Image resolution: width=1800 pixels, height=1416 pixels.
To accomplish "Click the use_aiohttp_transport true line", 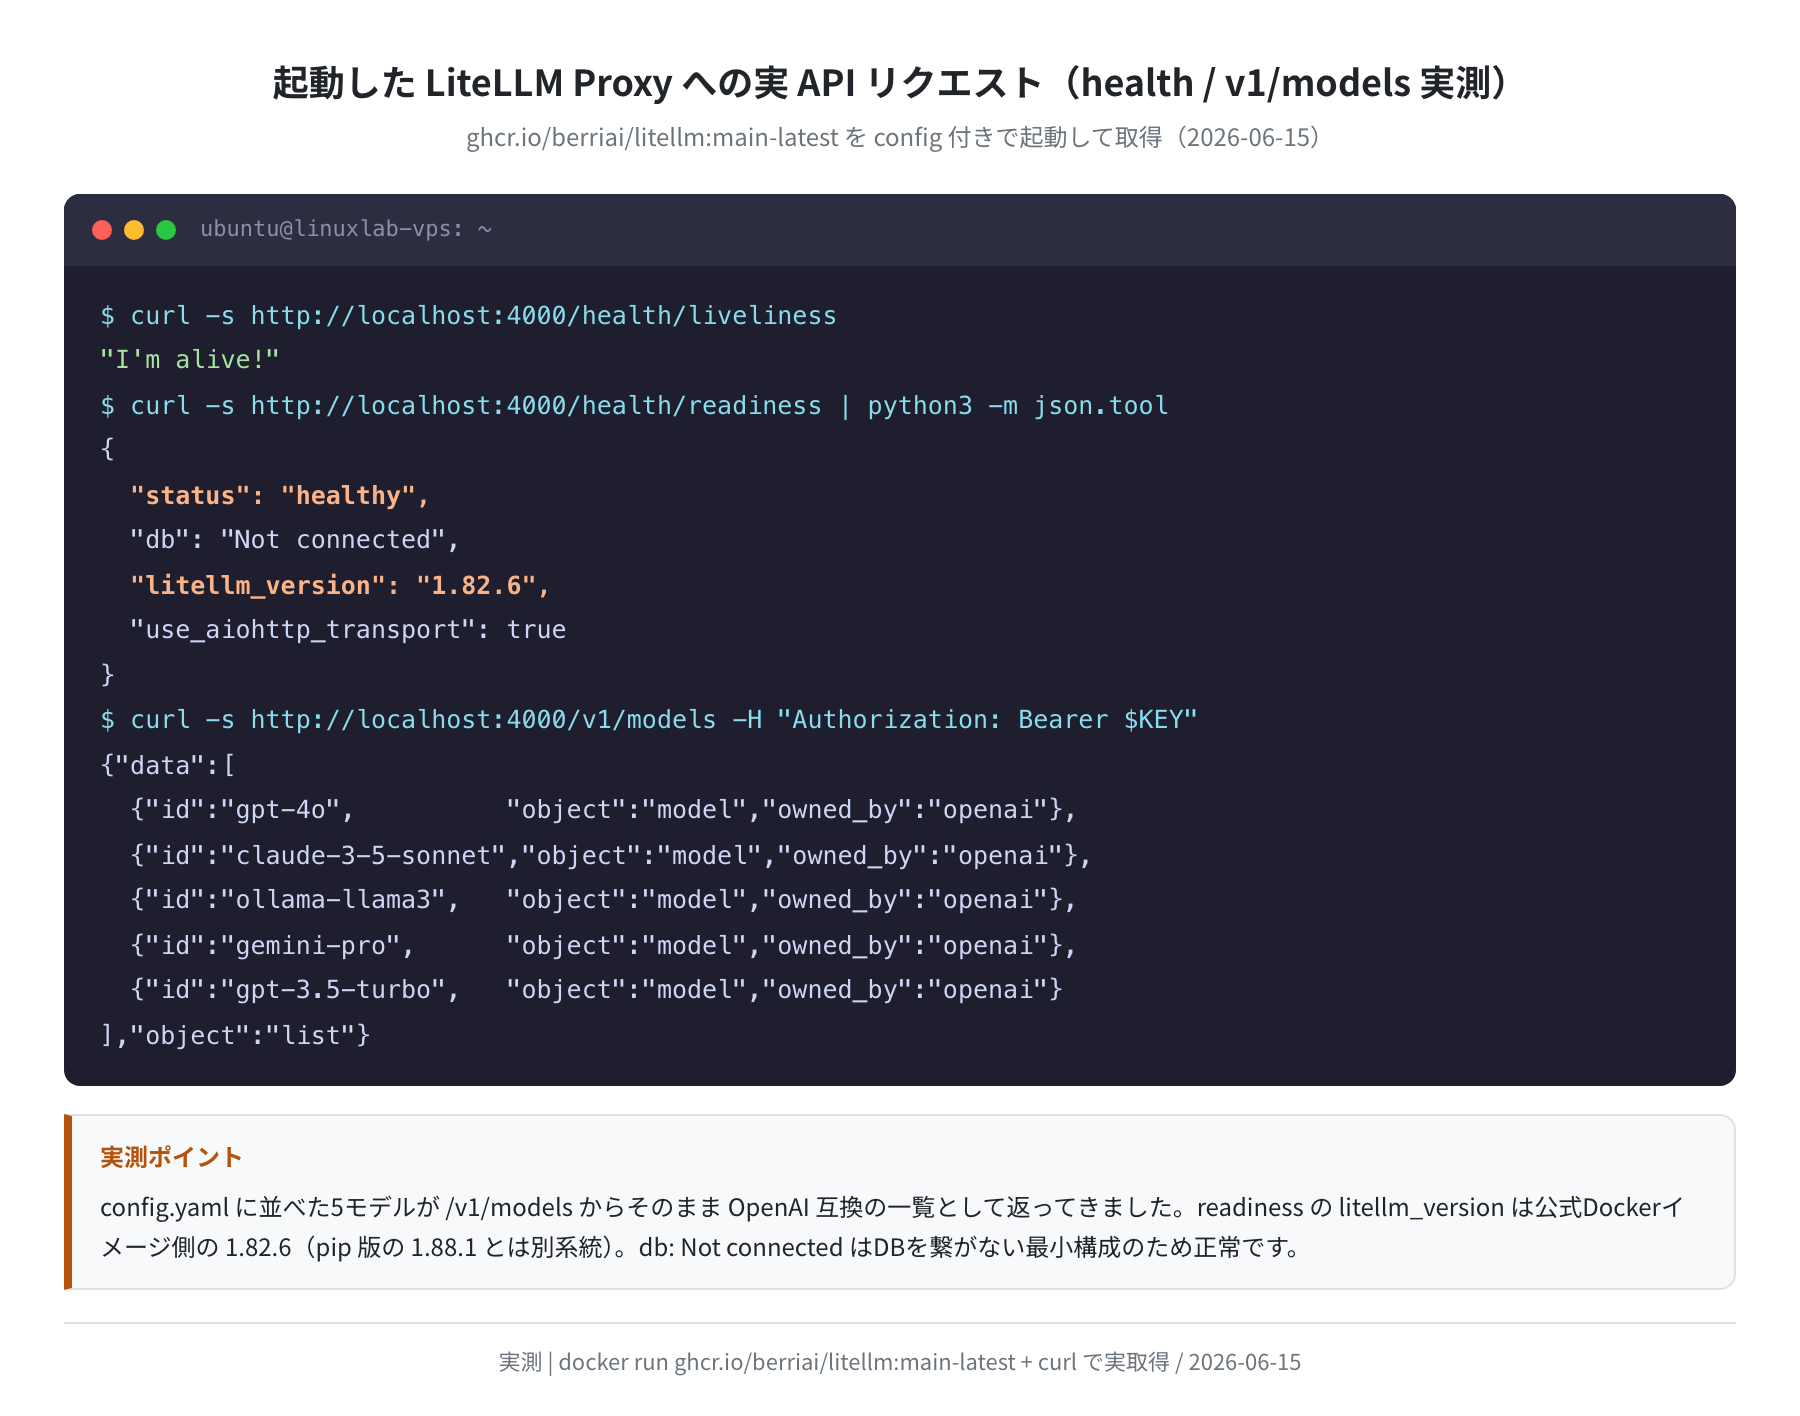I will point(348,630).
